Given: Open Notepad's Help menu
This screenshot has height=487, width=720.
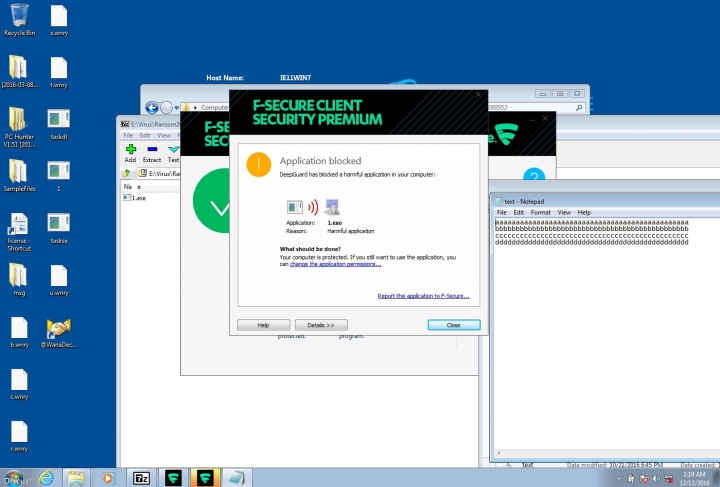Looking at the screenshot, I should click(584, 213).
